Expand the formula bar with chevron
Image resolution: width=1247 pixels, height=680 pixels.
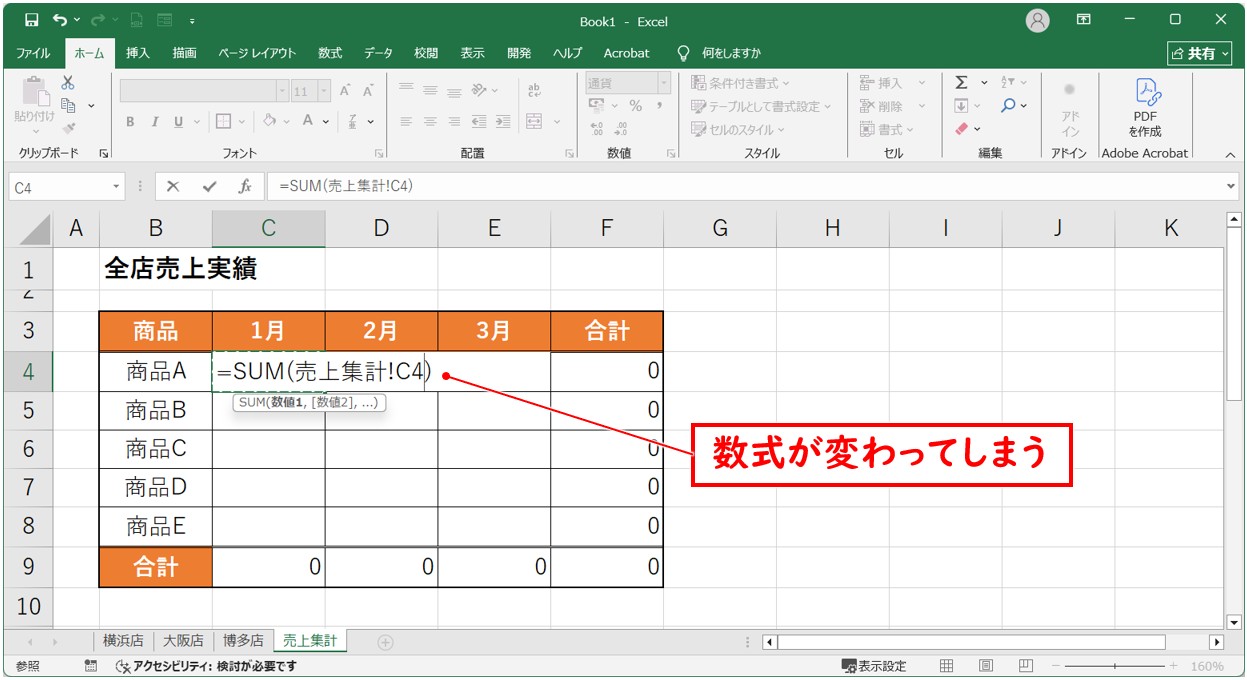click(1230, 186)
